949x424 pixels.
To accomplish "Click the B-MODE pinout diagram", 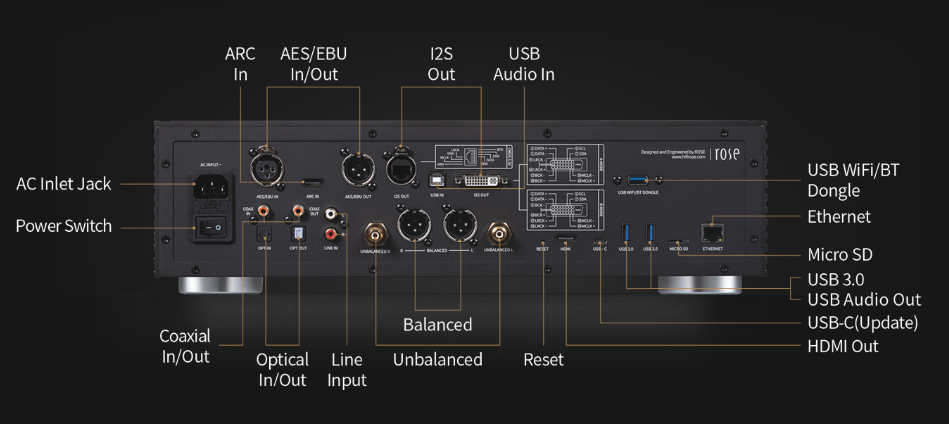I will coord(563,209).
